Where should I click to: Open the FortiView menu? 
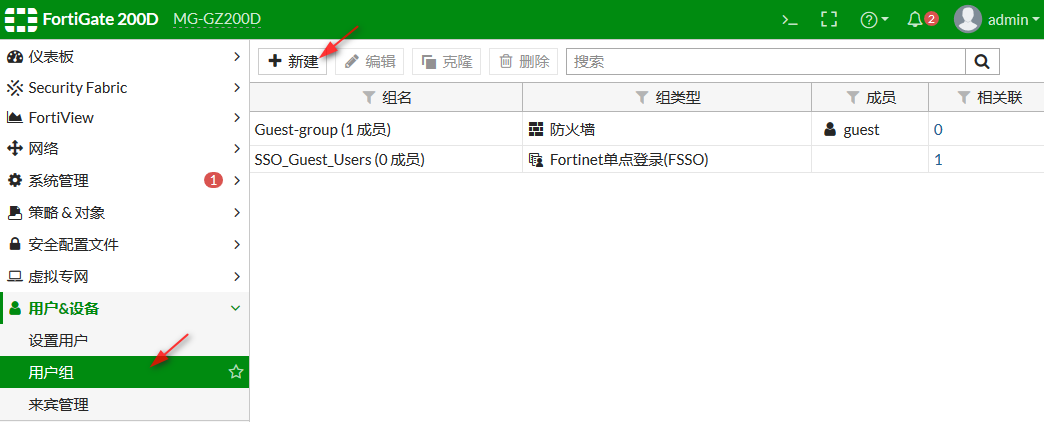click(x=125, y=117)
